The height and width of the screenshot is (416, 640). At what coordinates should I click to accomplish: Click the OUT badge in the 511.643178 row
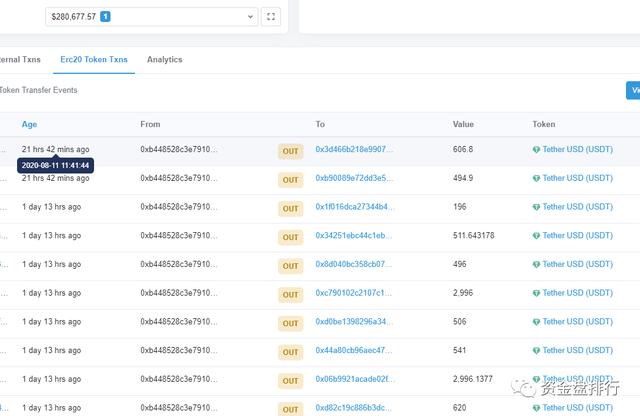pos(290,237)
